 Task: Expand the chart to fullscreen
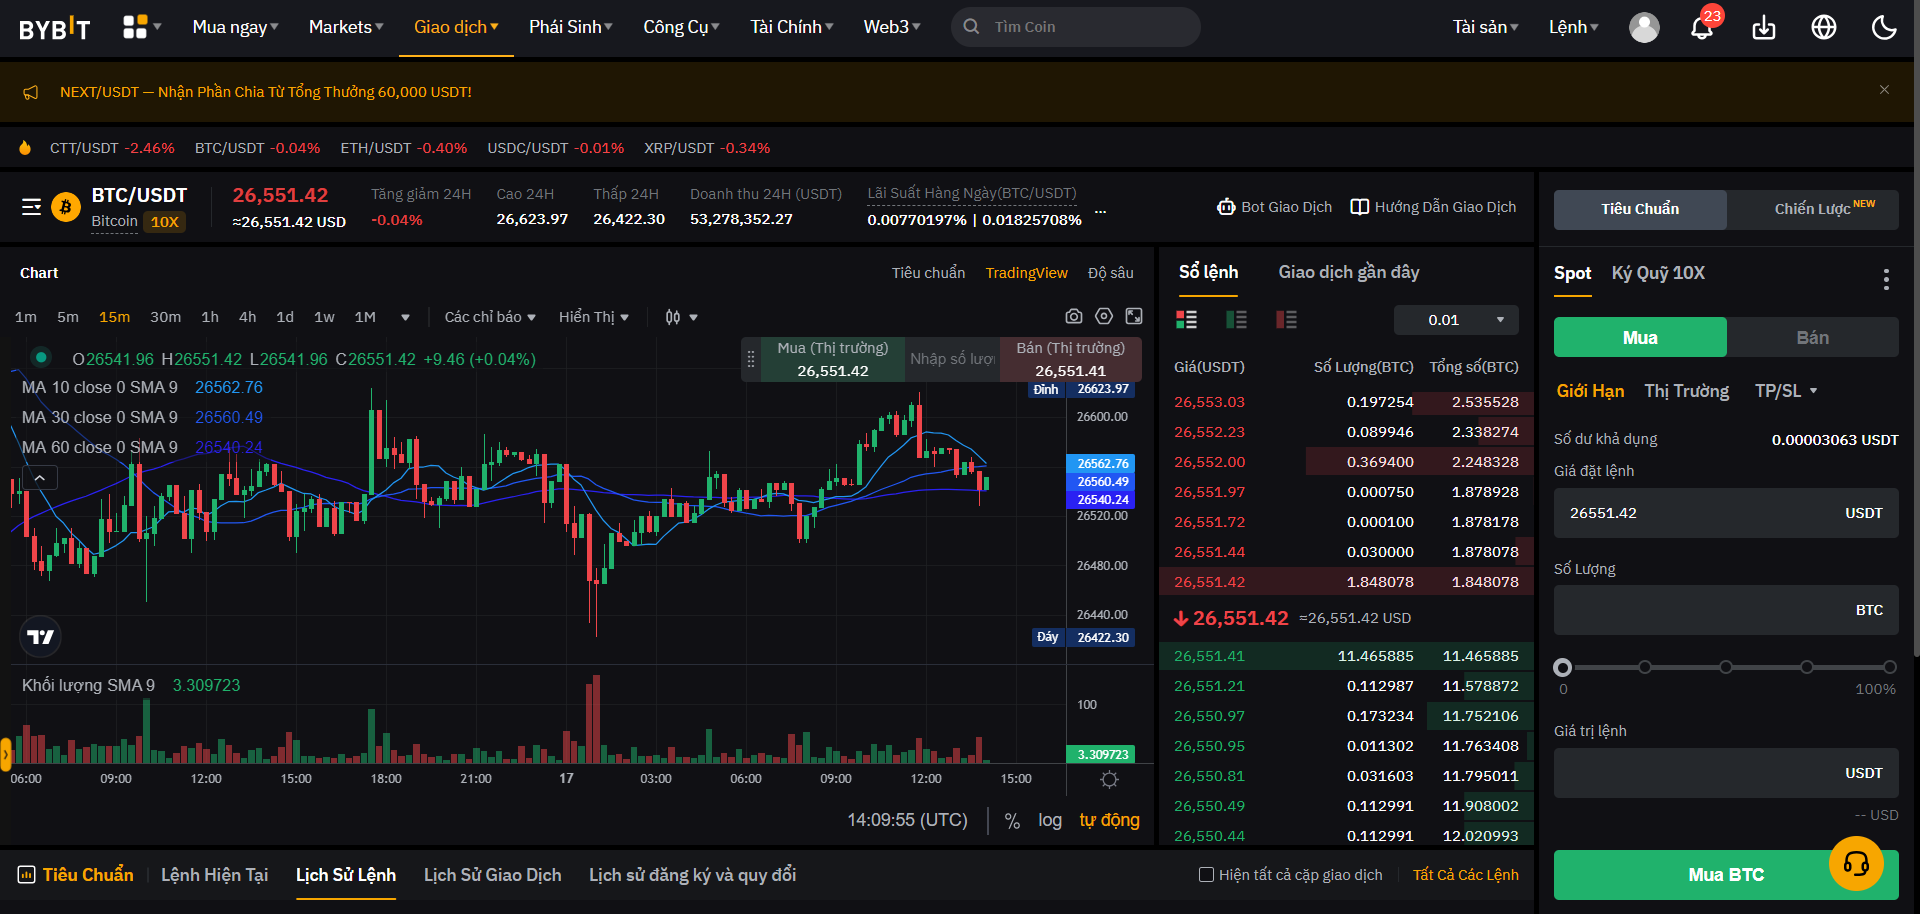tap(1134, 316)
